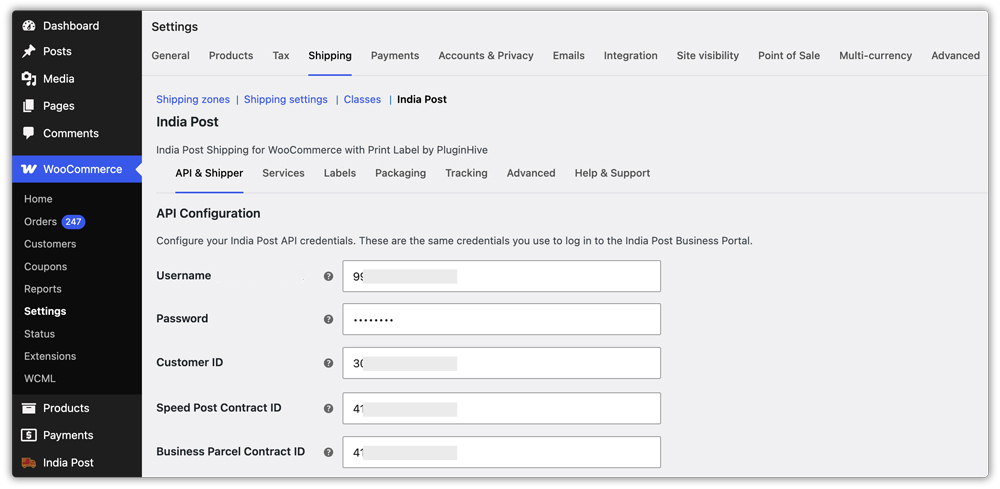The height and width of the screenshot is (489, 1000).
Task: Click the help icon beside Username
Action: (x=328, y=276)
